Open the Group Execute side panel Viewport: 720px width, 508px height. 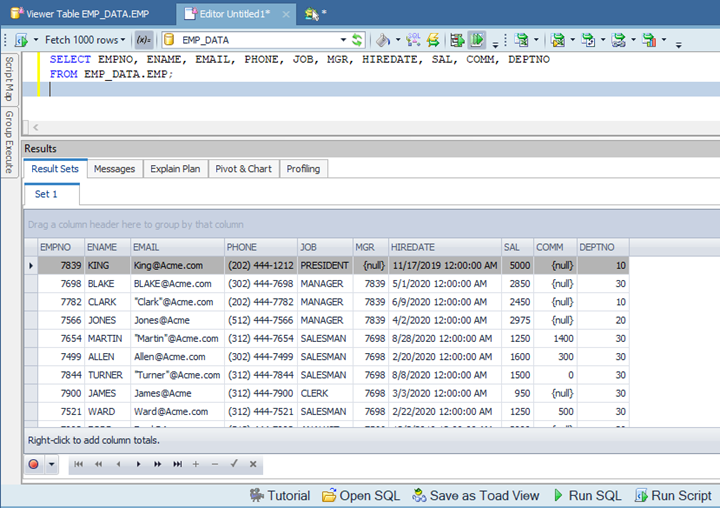(x=9, y=141)
